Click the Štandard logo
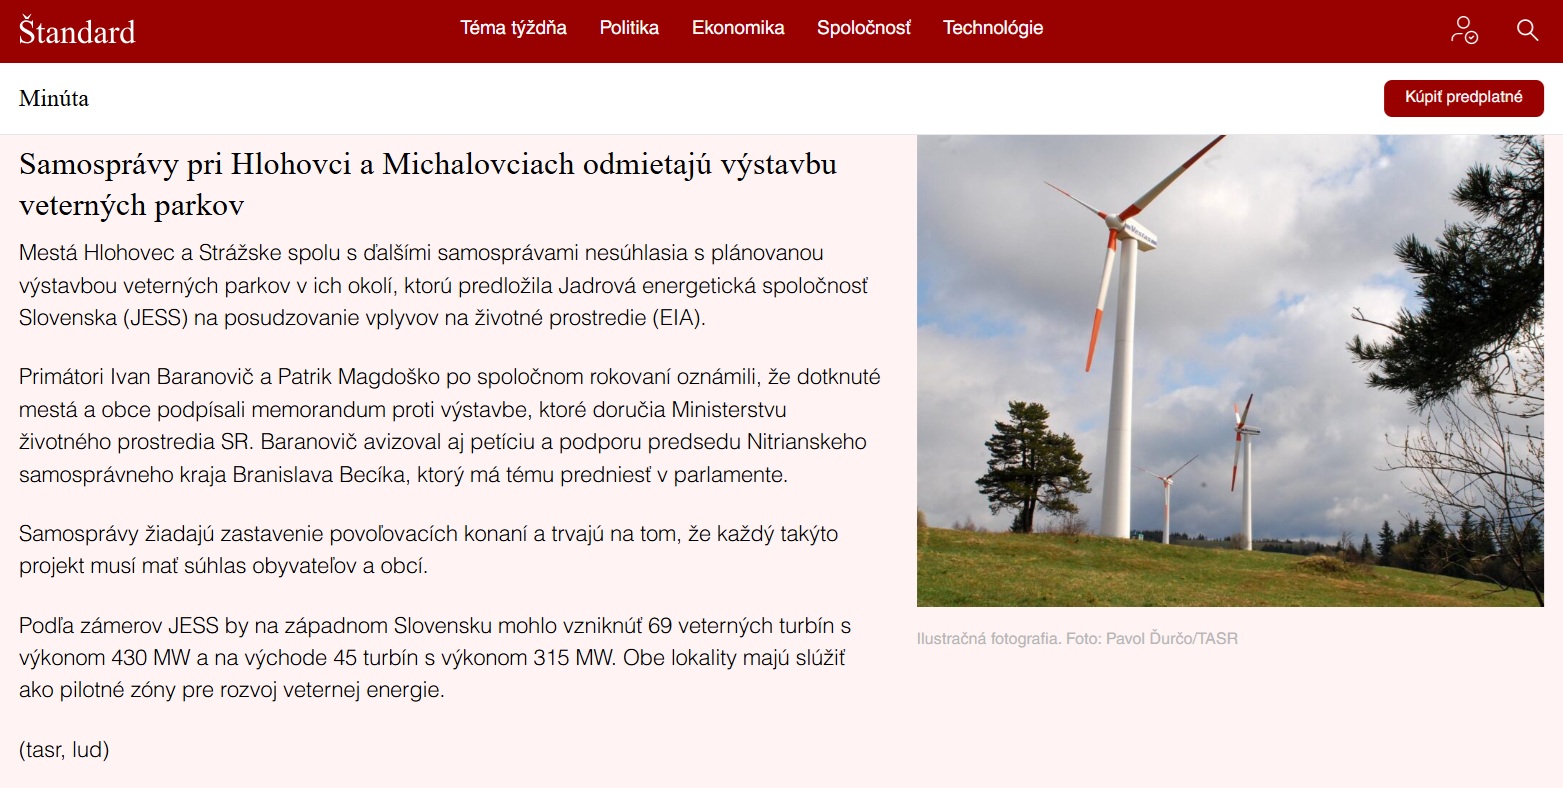Image resolution: width=1563 pixels, height=788 pixels. tap(76, 31)
